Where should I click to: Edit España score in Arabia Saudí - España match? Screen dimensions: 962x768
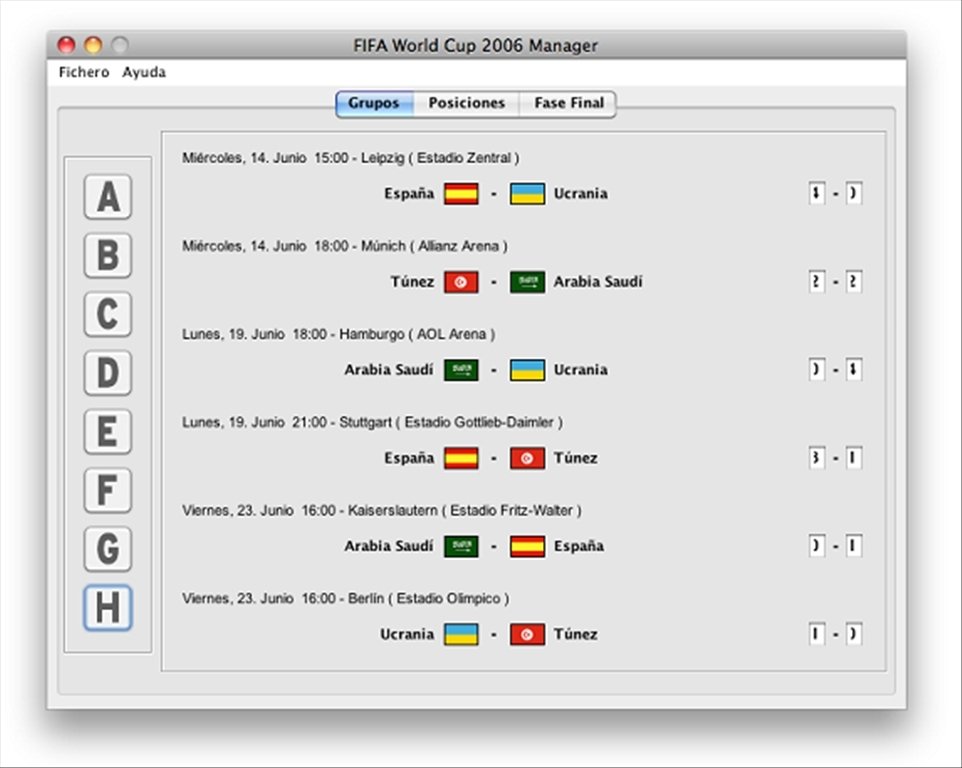[x=854, y=547]
